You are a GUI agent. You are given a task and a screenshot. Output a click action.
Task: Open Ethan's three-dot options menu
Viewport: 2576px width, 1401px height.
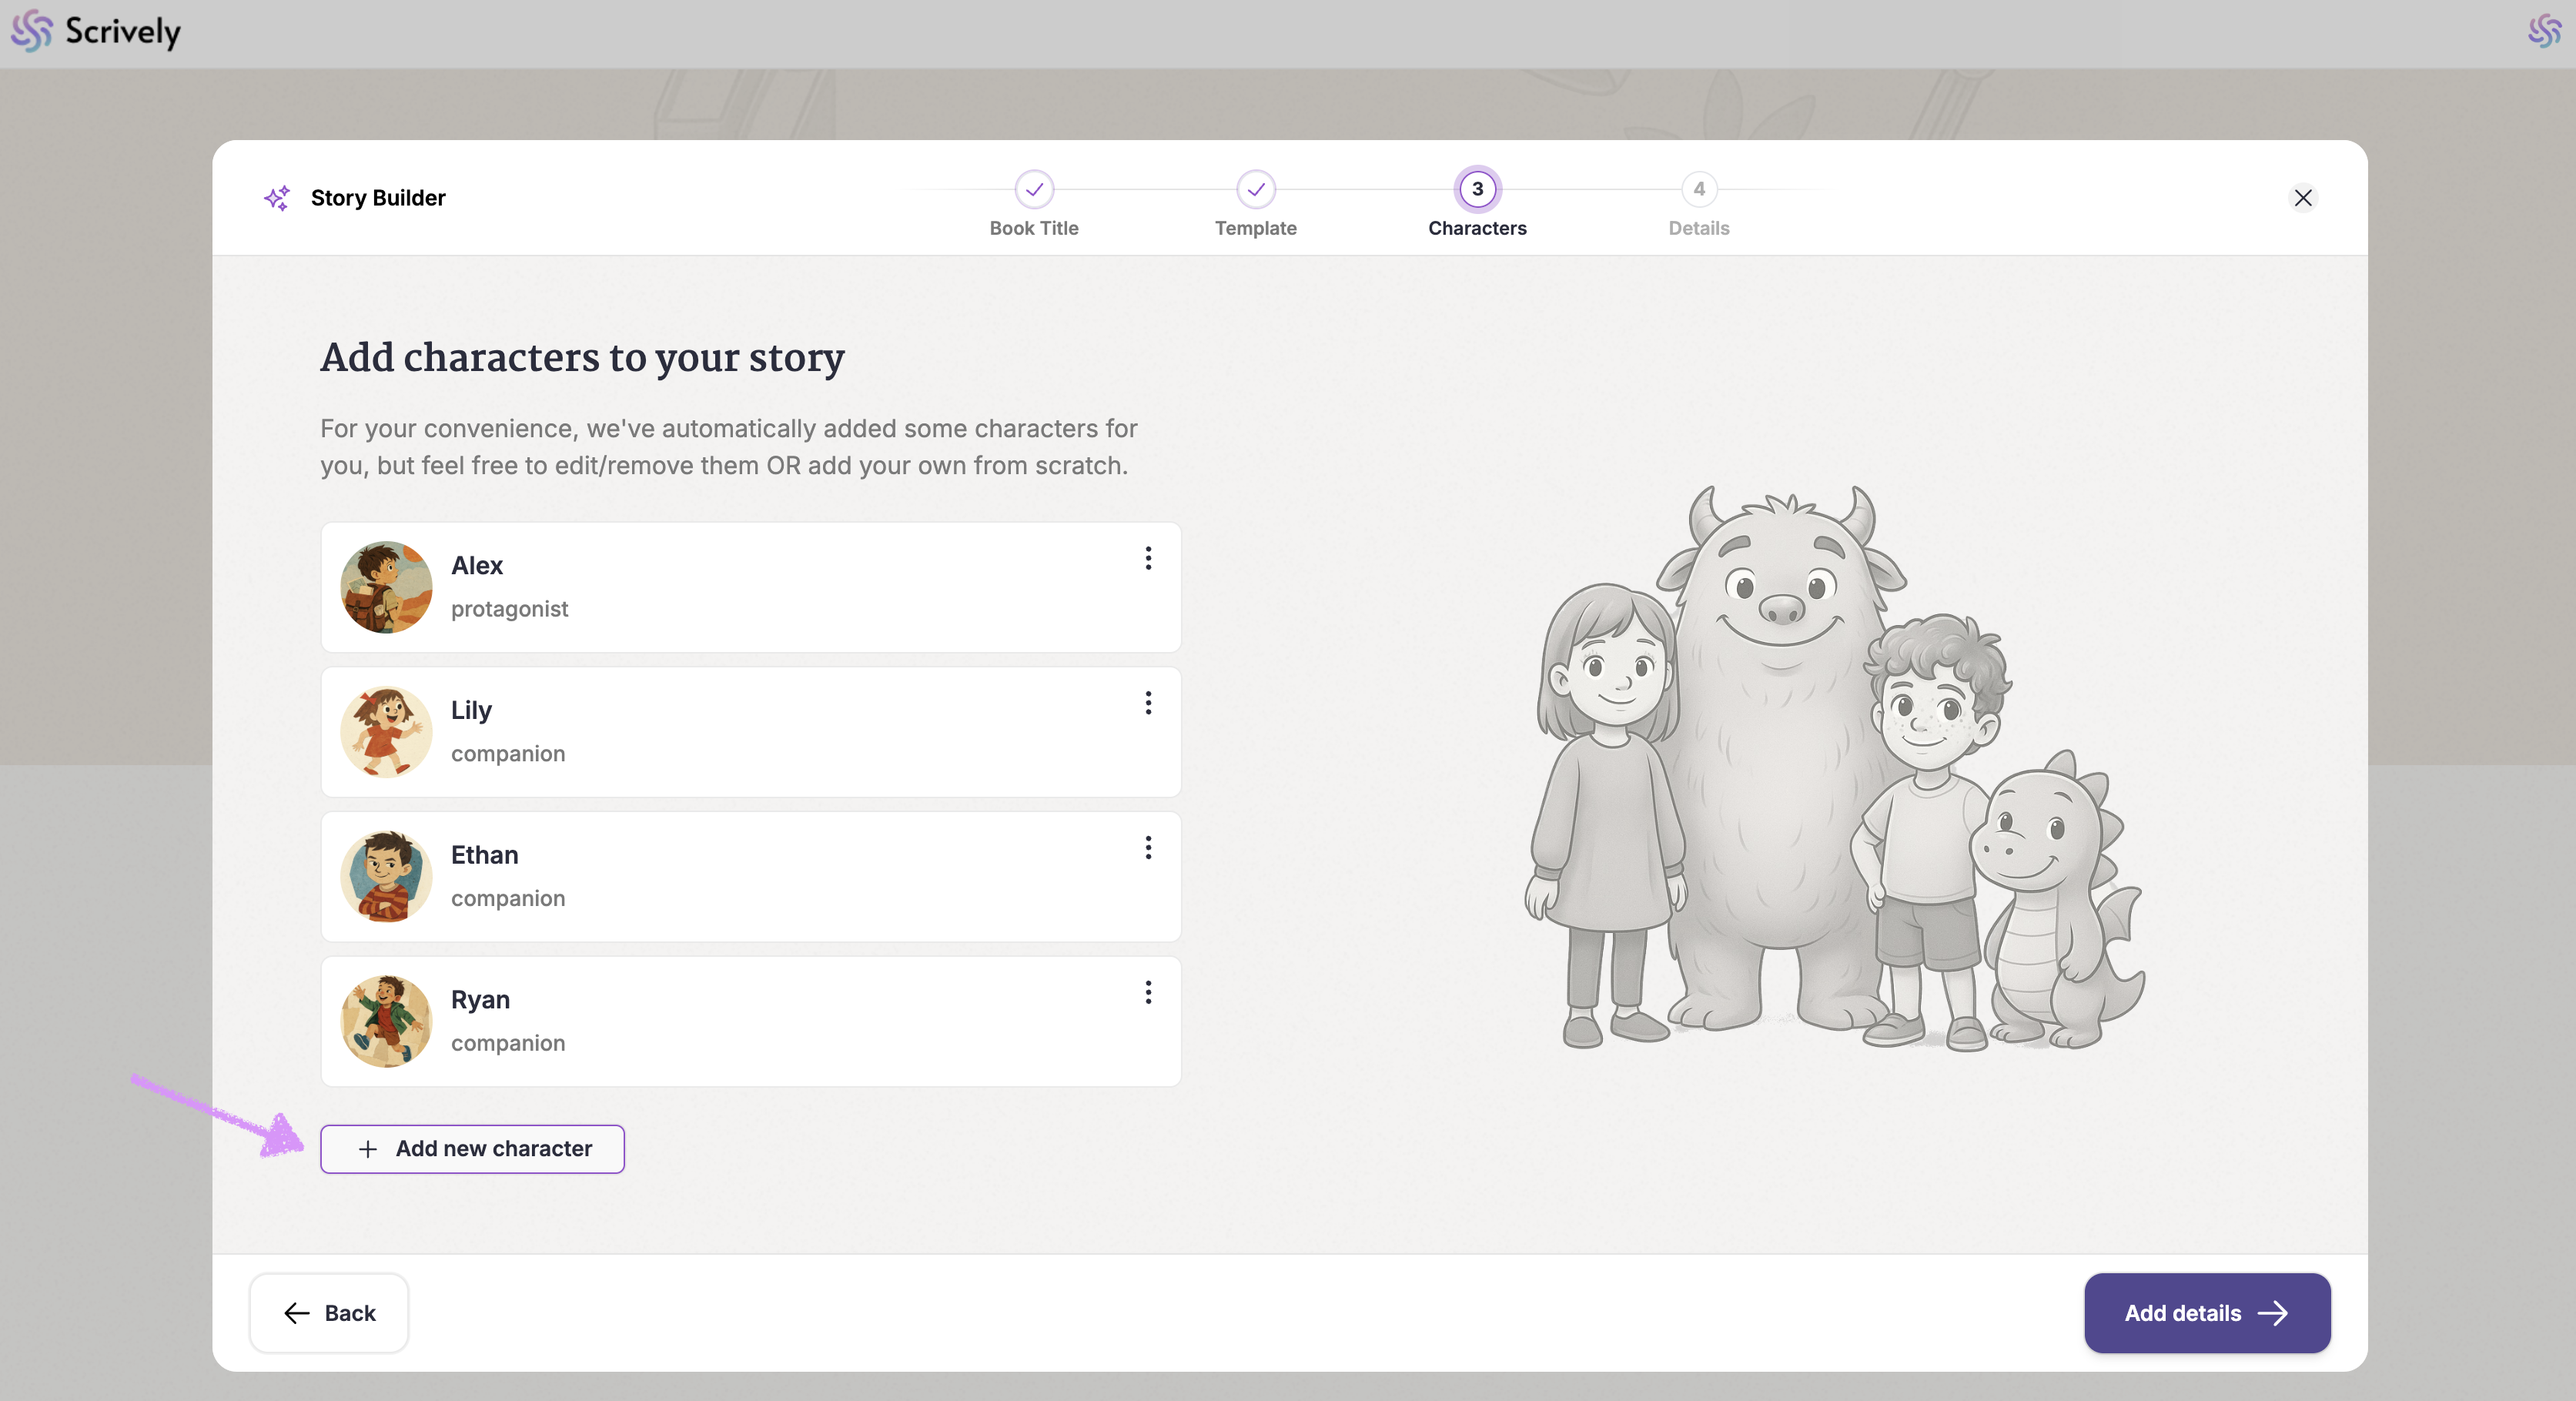(1148, 848)
